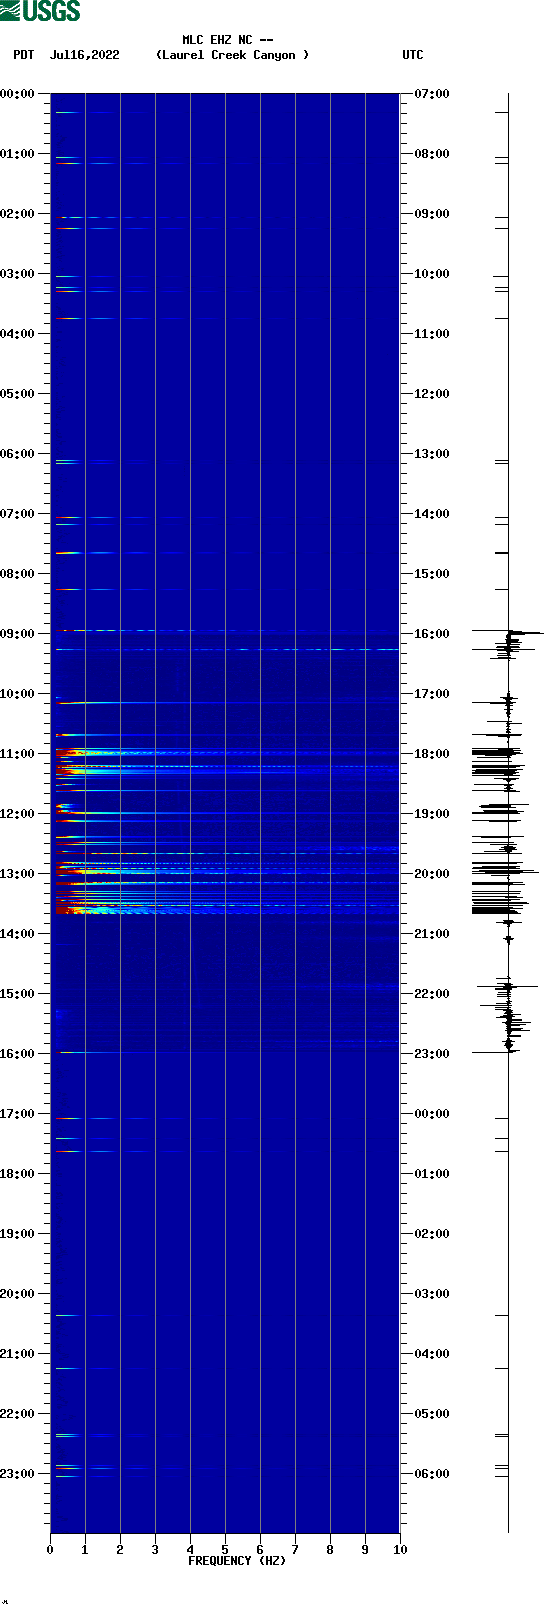This screenshot has height=1613, width=552.
Task: Click the frequency axis '0' tick label
Action: click(50, 1550)
